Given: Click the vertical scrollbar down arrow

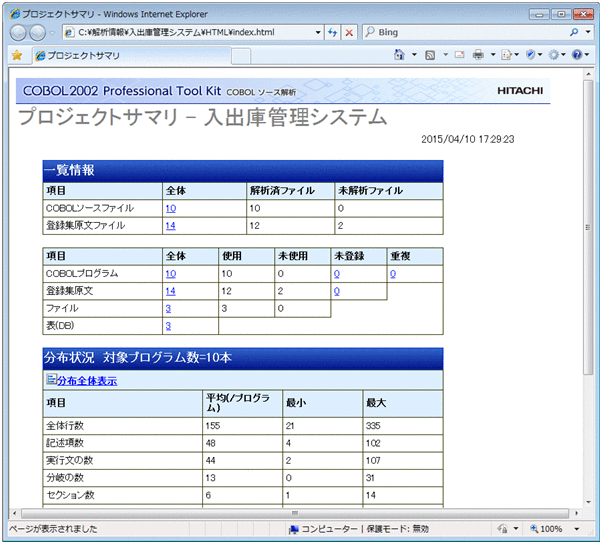Looking at the screenshot, I should tap(588, 502).
